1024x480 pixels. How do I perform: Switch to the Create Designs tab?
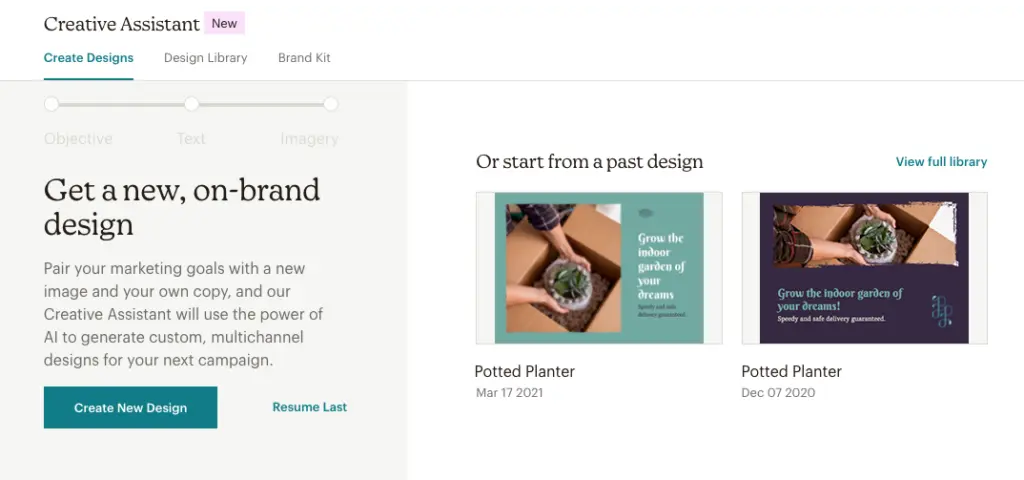88,58
